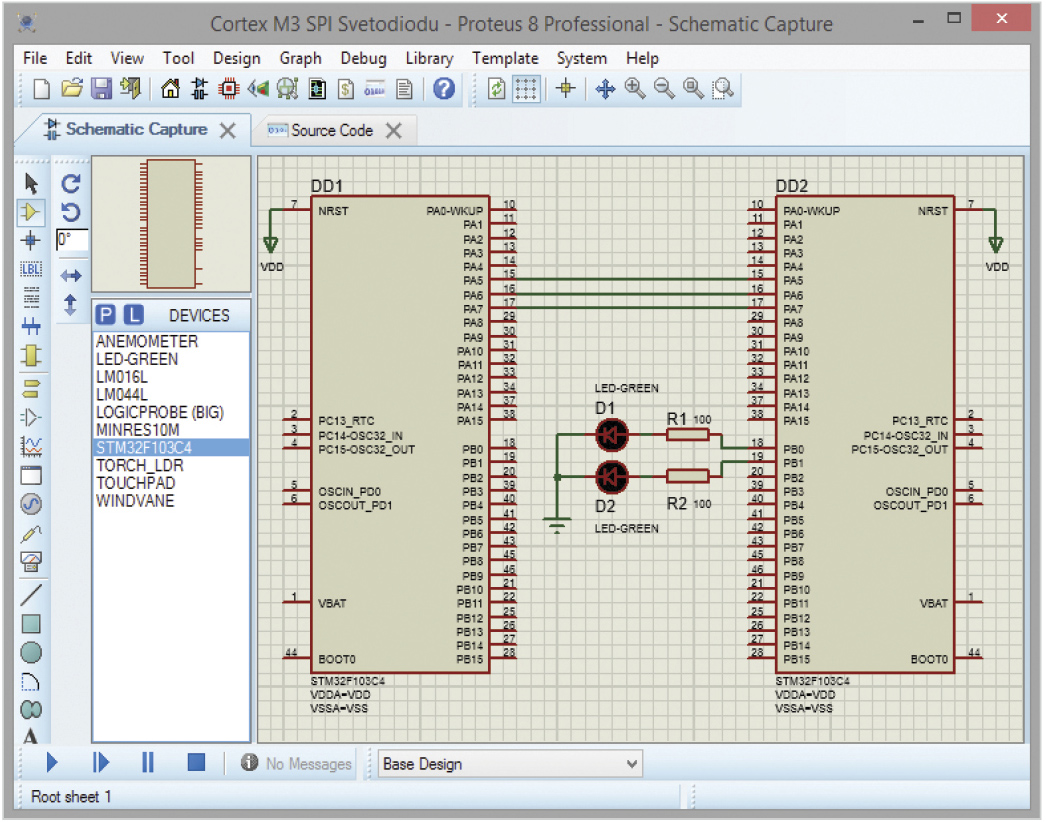Switch to the Source Code tab
This screenshot has height=822, width=1046.
click(x=332, y=130)
